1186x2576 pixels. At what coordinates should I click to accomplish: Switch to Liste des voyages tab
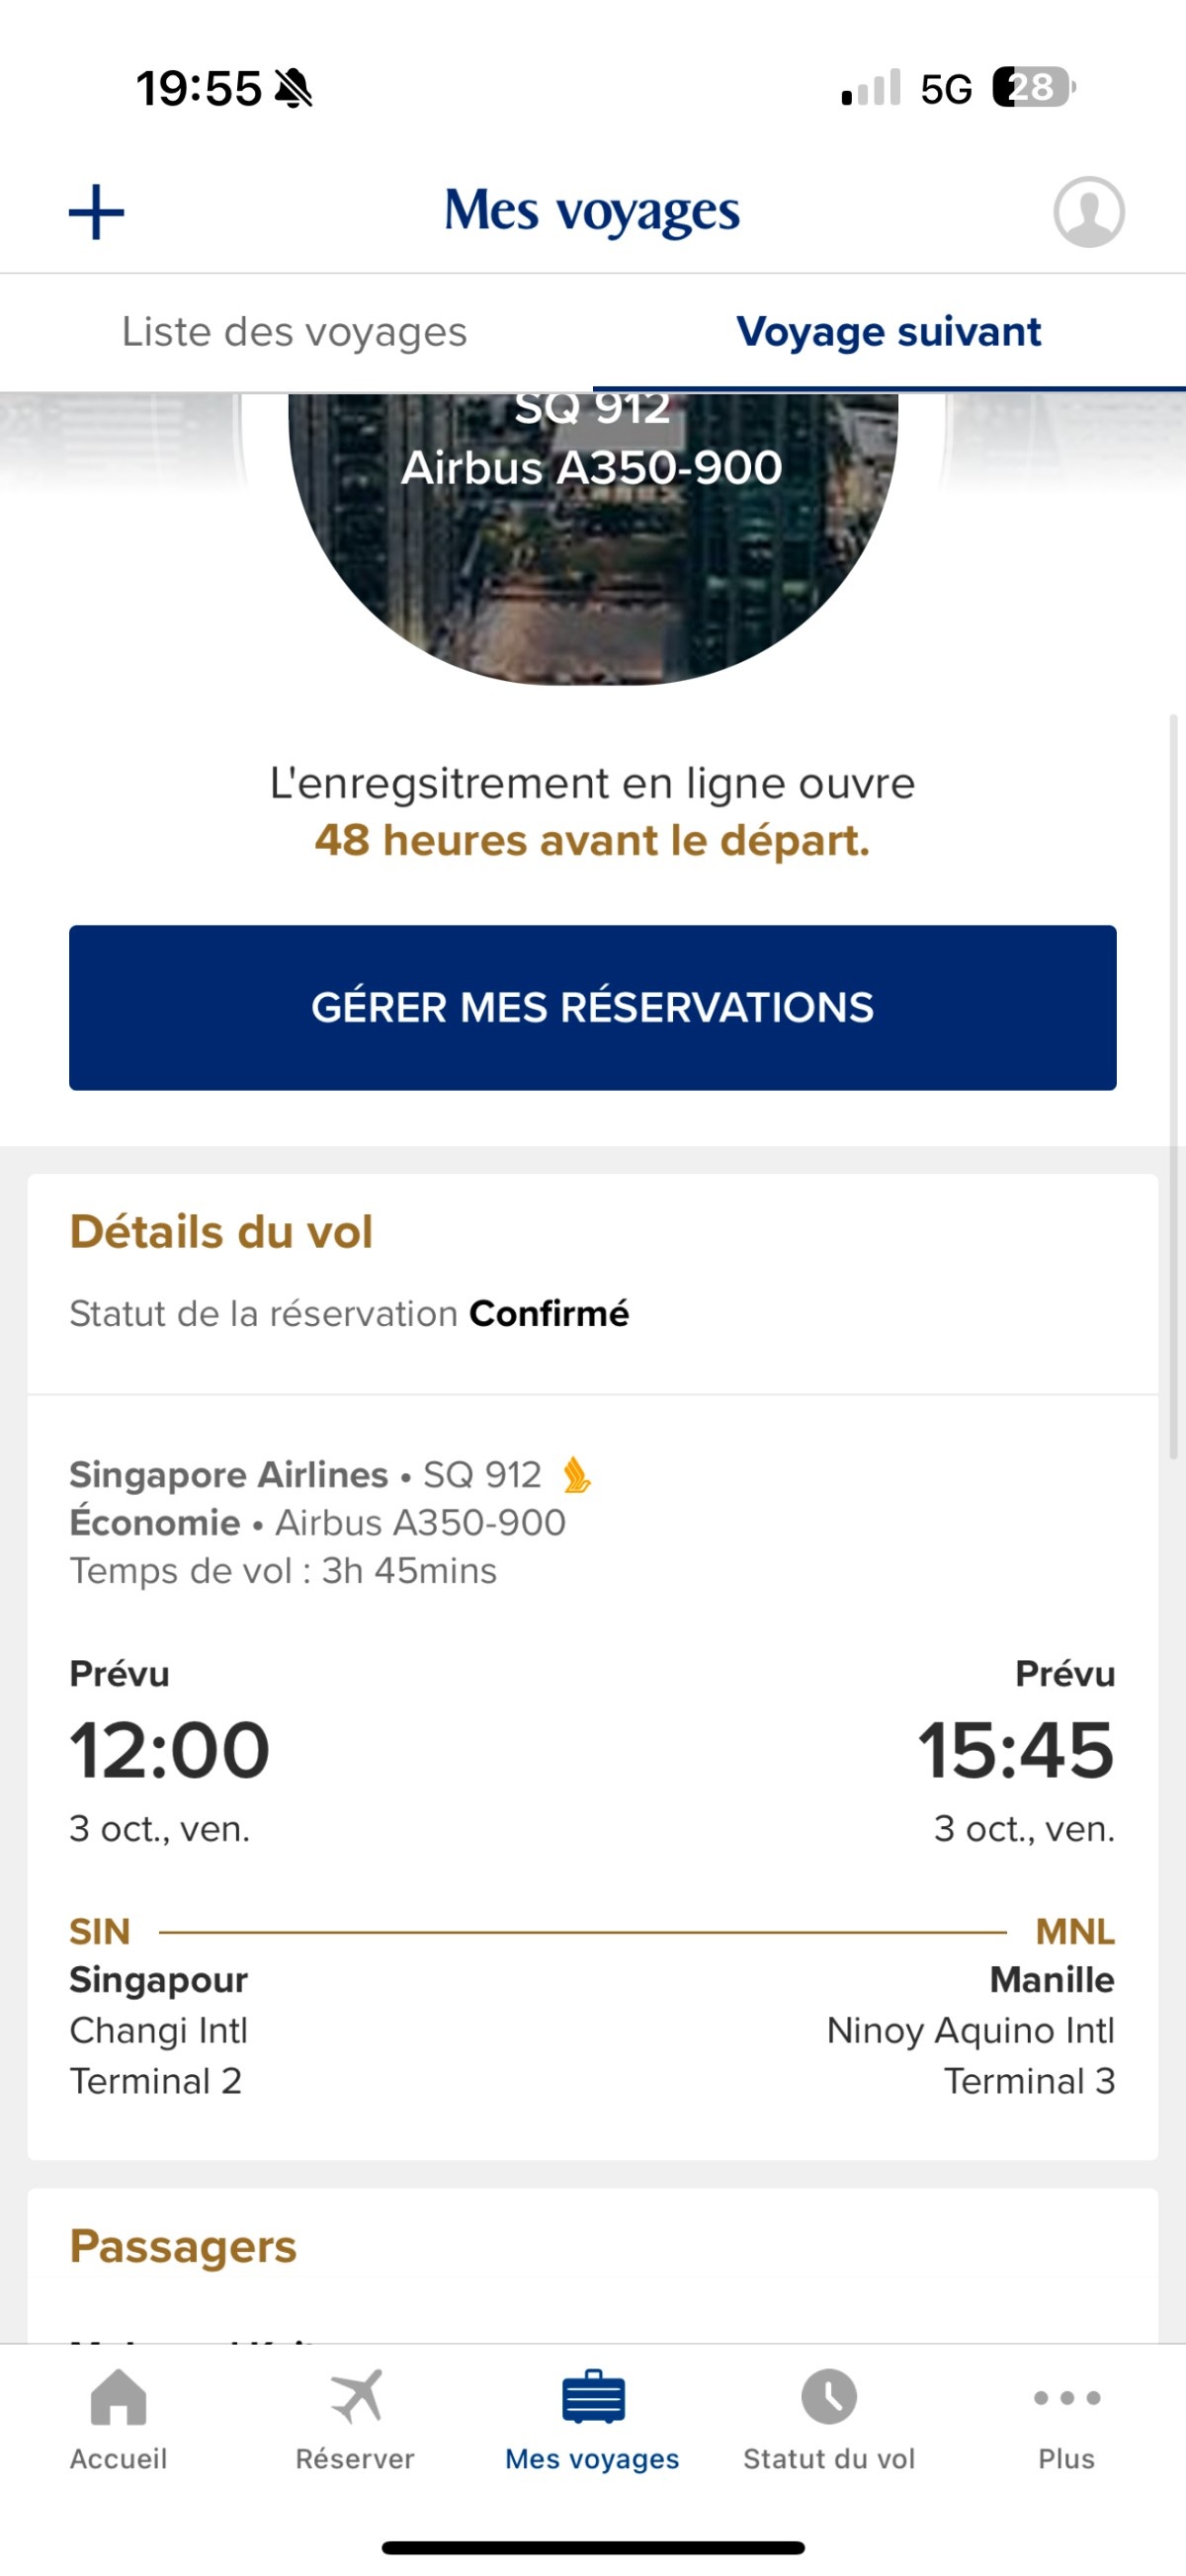pos(294,332)
